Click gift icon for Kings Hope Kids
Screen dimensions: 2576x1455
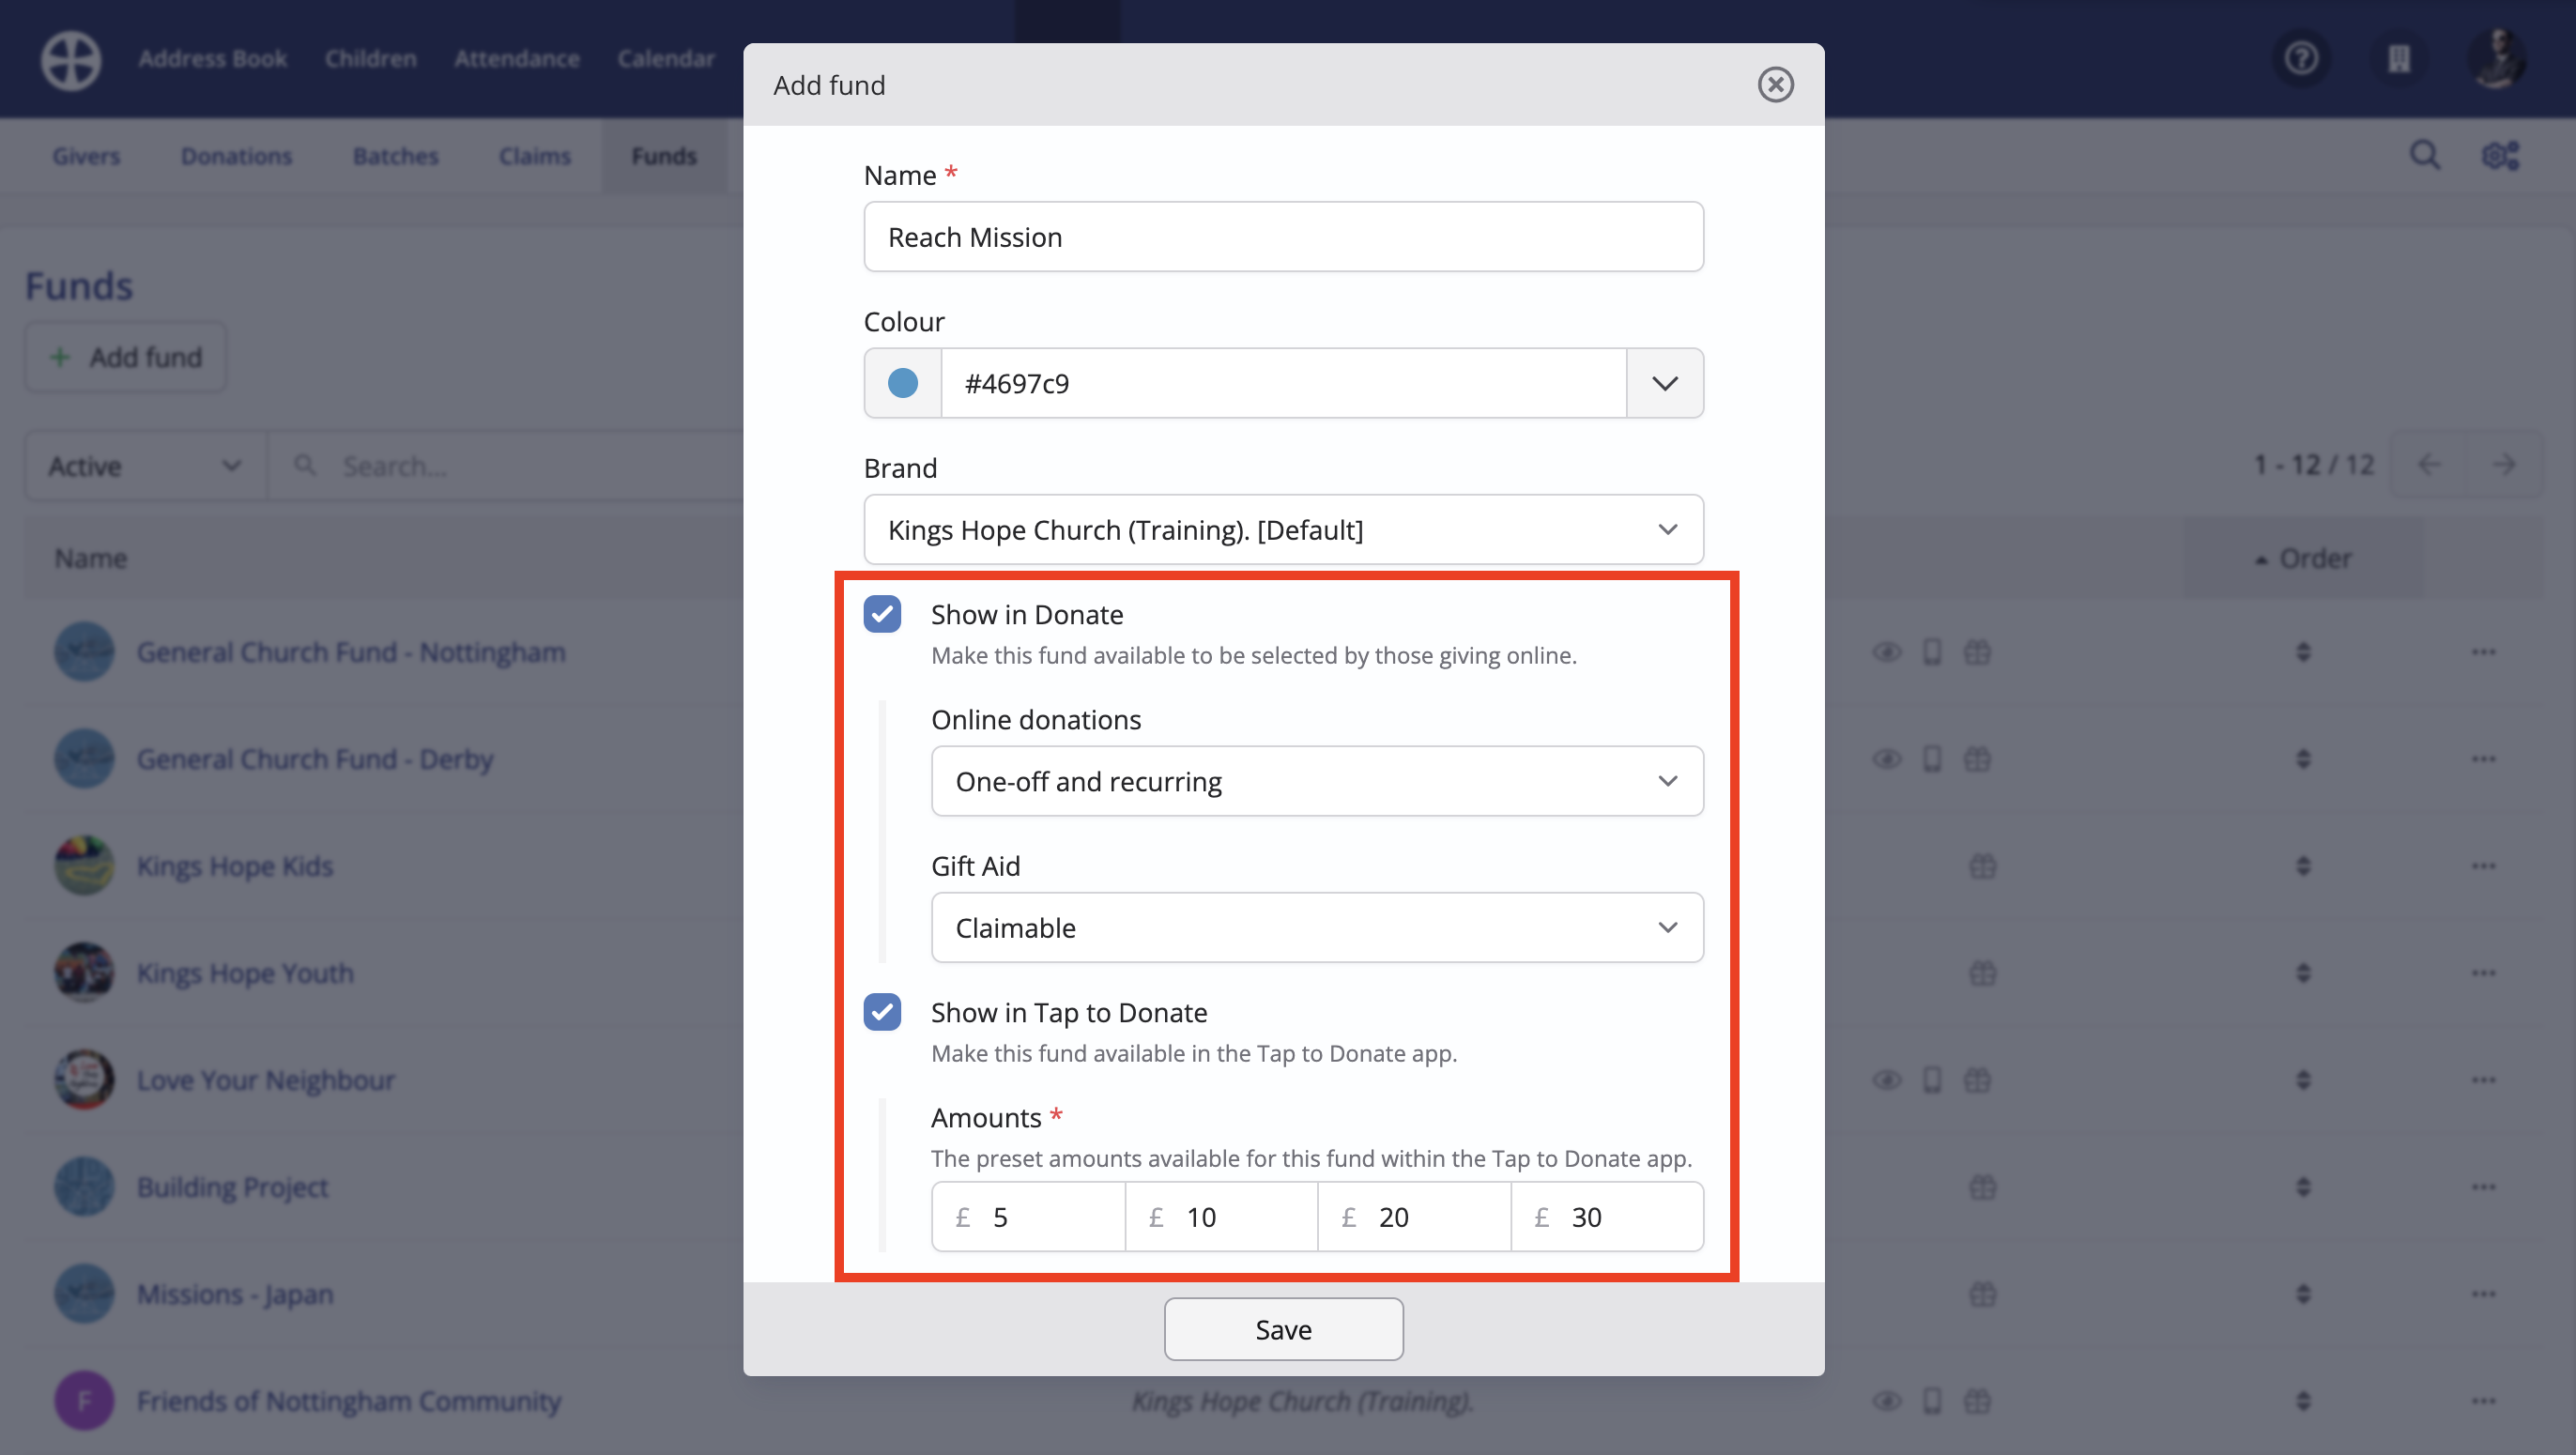pyautogui.click(x=1982, y=866)
